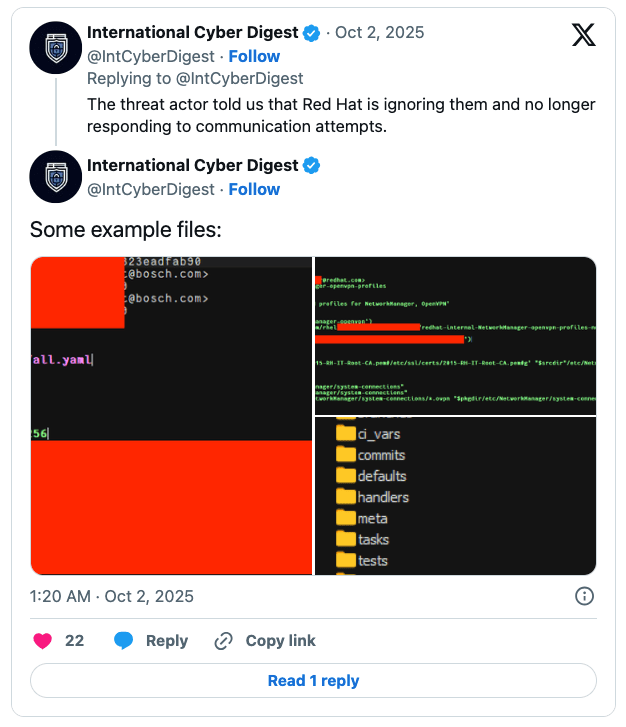
Task: Follow @IntCyberDigest in the second tweet
Action: point(254,189)
